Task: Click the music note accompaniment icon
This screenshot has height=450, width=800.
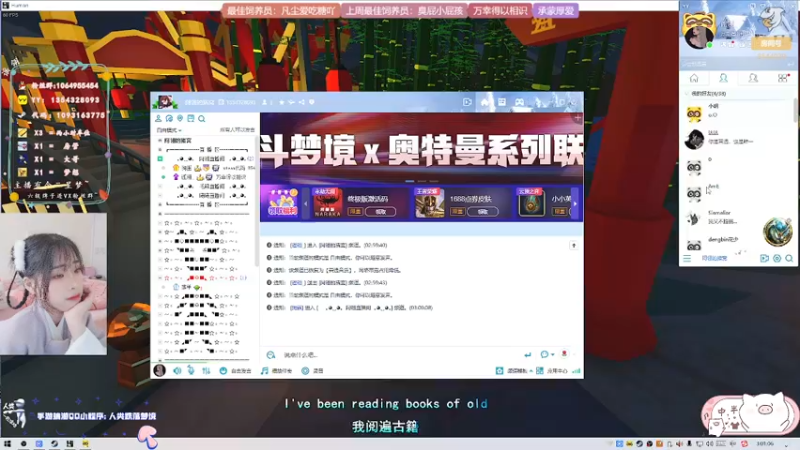Action: (264, 371)
